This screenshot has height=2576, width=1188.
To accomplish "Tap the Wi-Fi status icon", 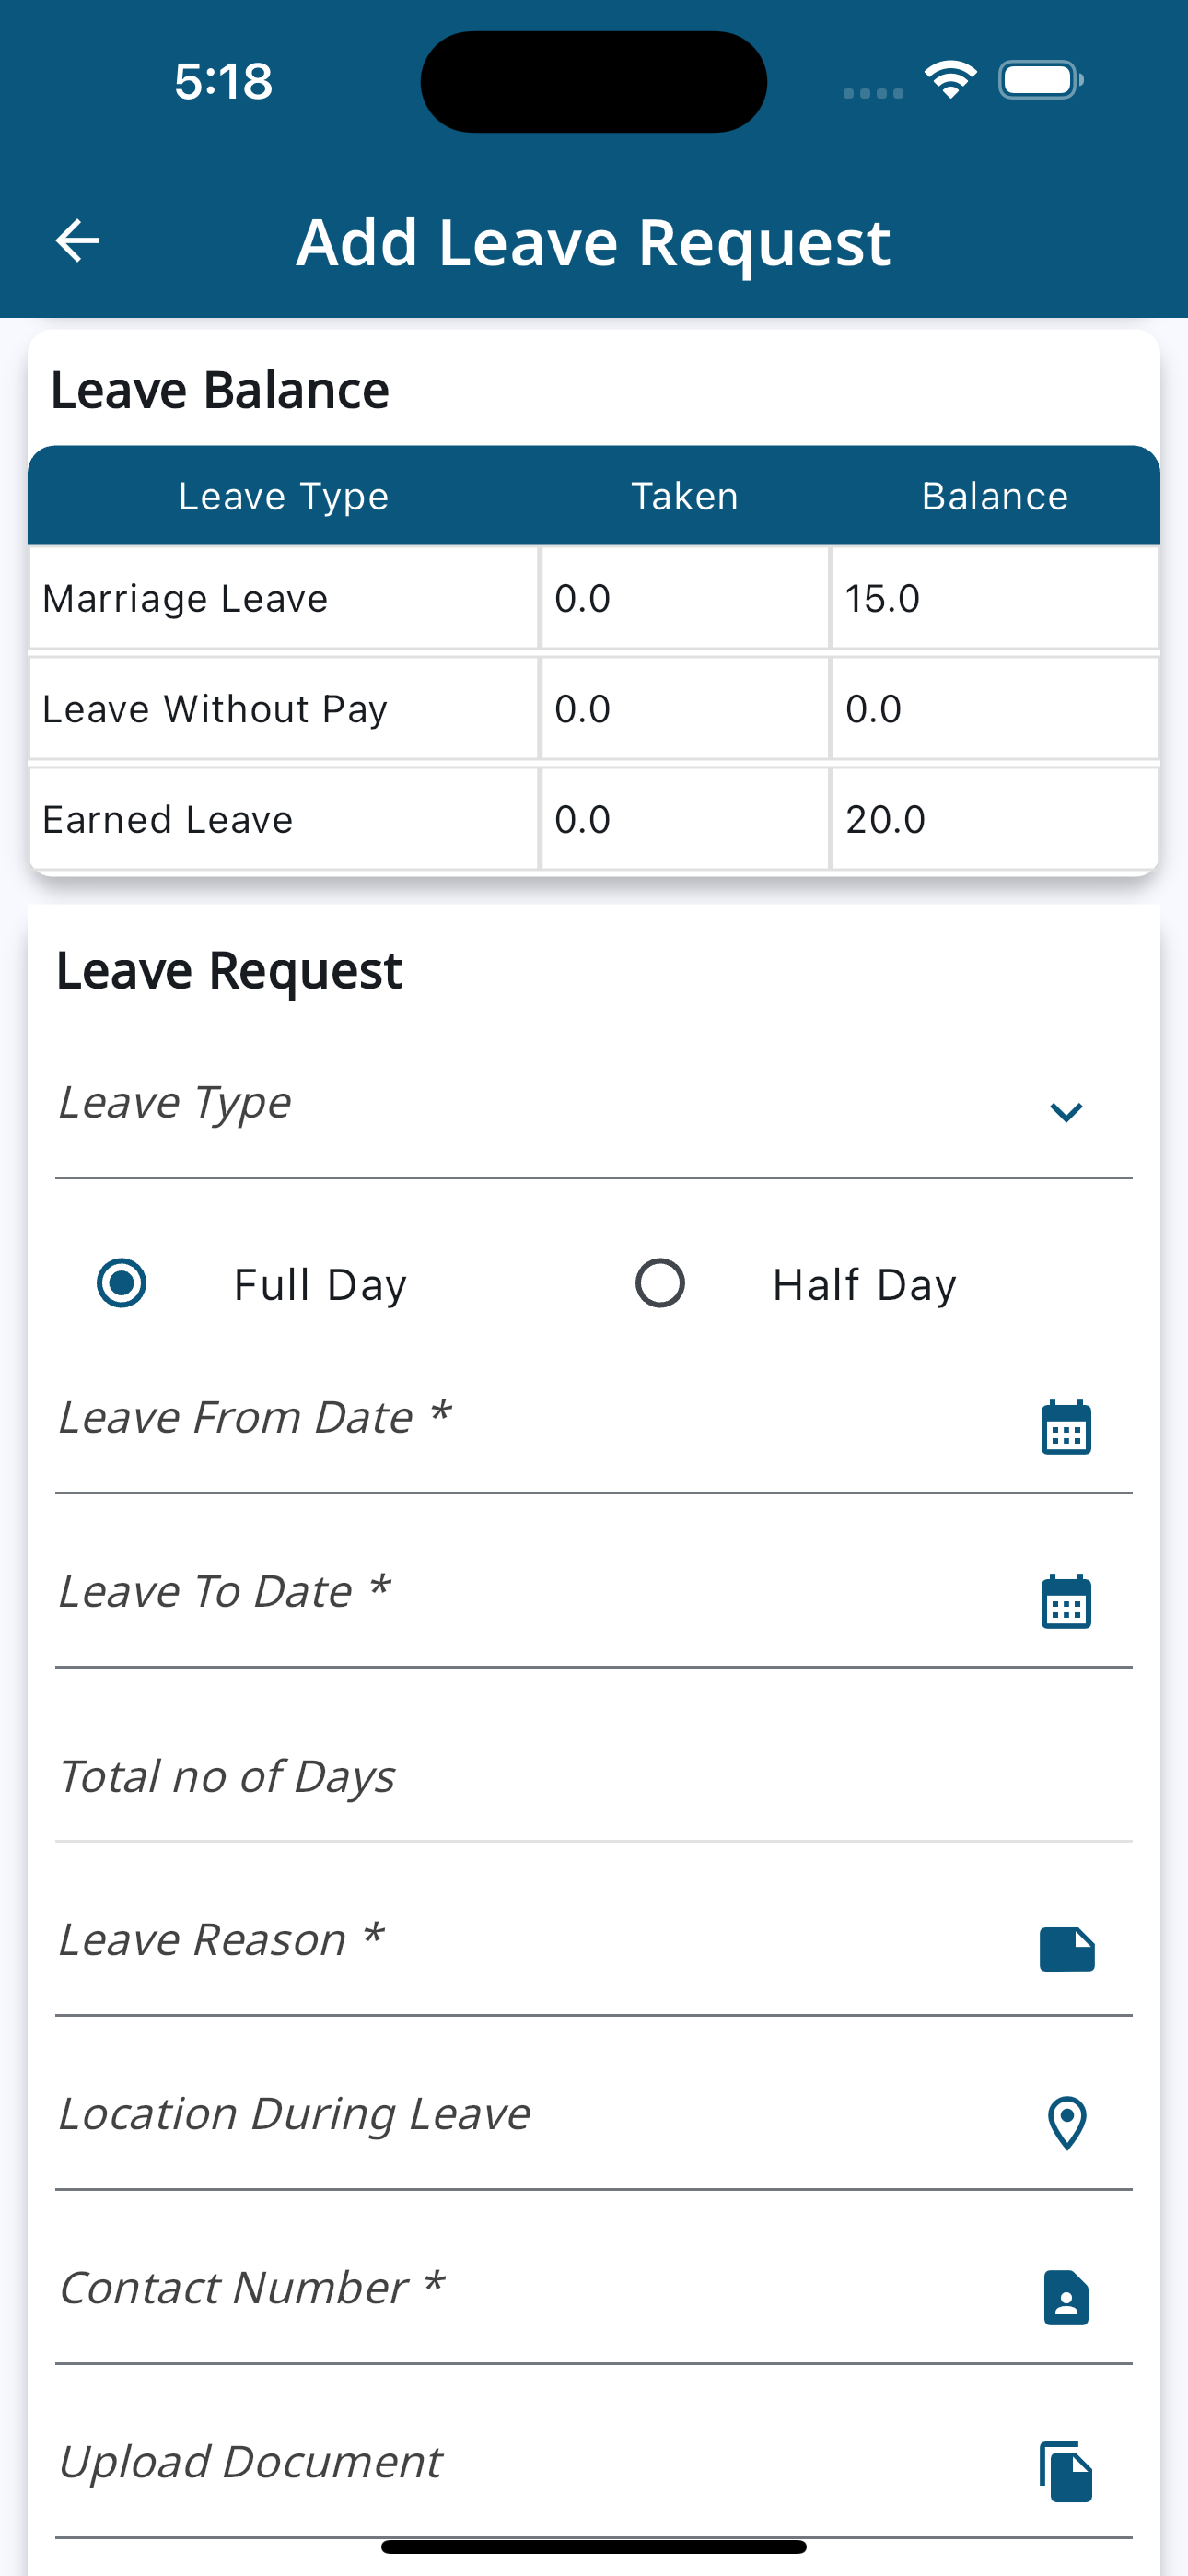I will 950,80.
